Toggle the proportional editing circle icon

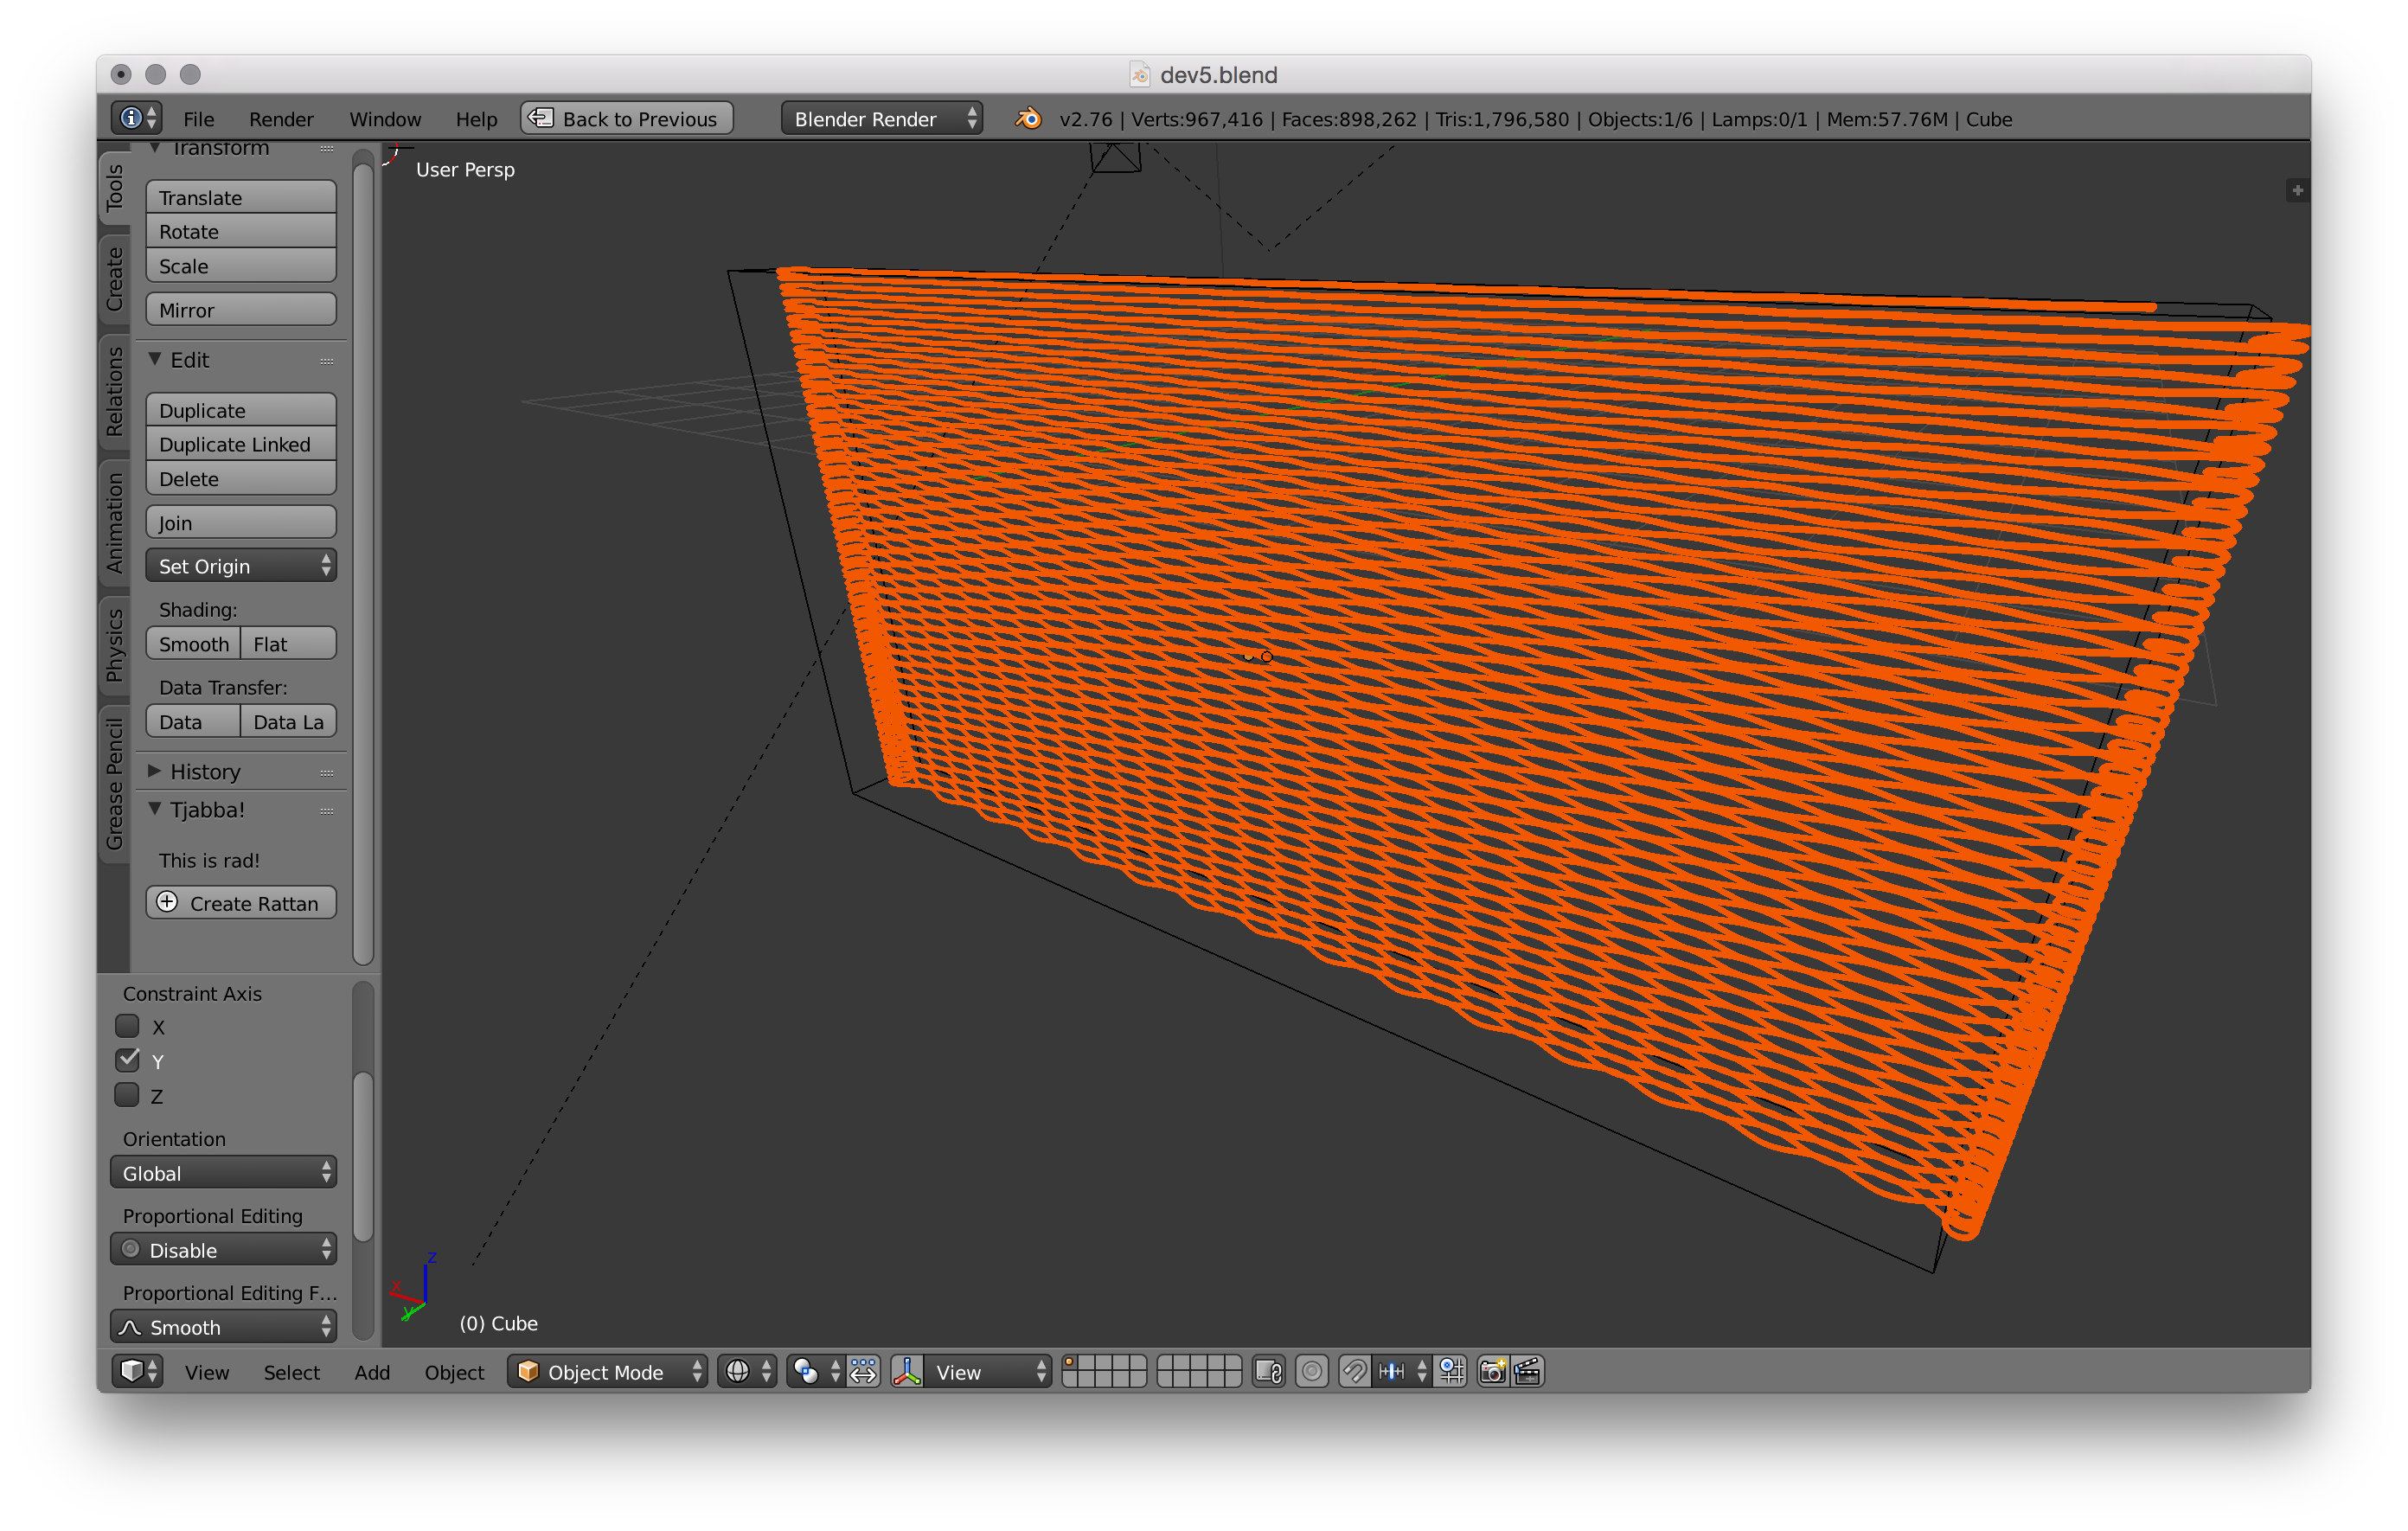(x=1312, y=1371)
